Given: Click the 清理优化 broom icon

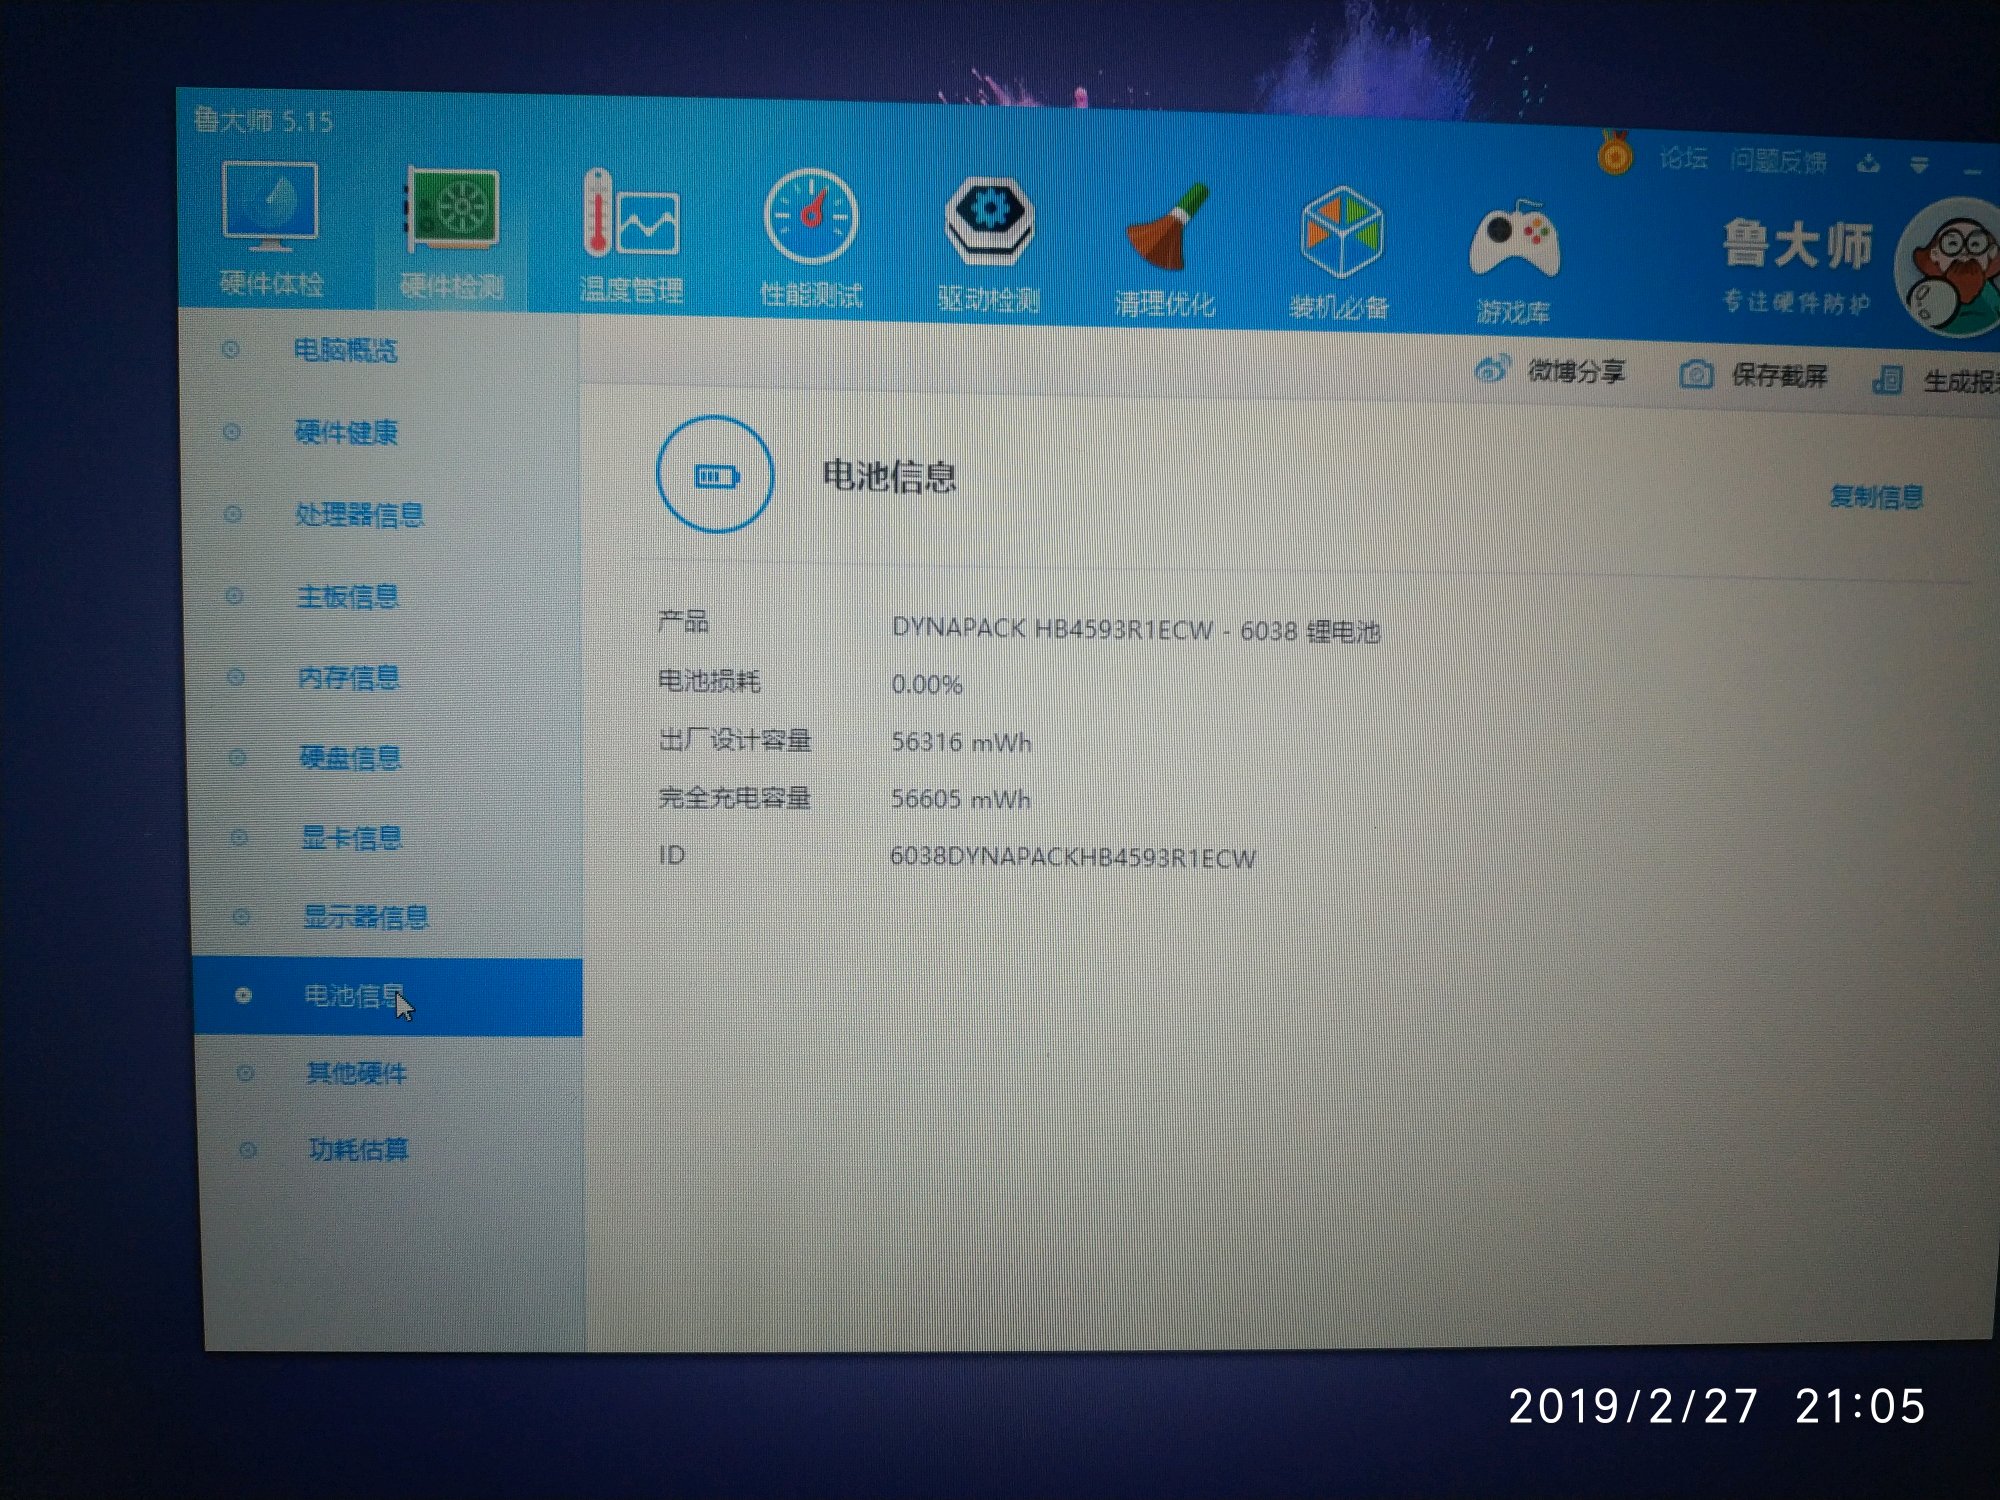Looking at the screenshot, I should (1165, 230).
